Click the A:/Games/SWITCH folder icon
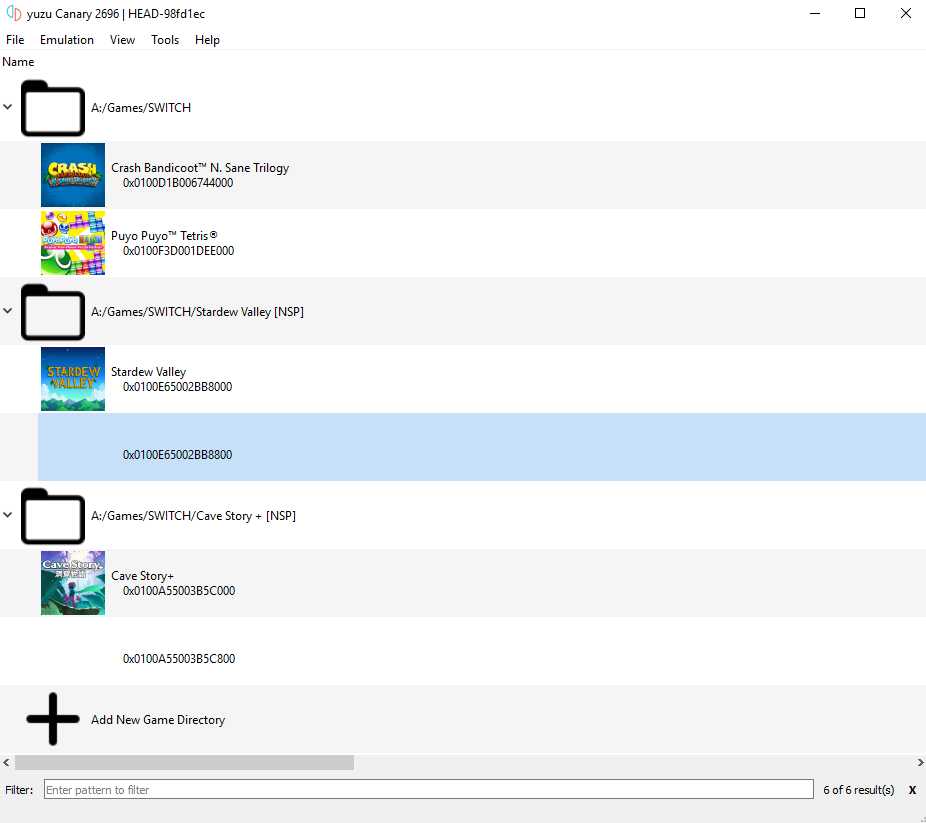Image resolution: width=926 pixels, height=823 pixels. pos(53,108)
